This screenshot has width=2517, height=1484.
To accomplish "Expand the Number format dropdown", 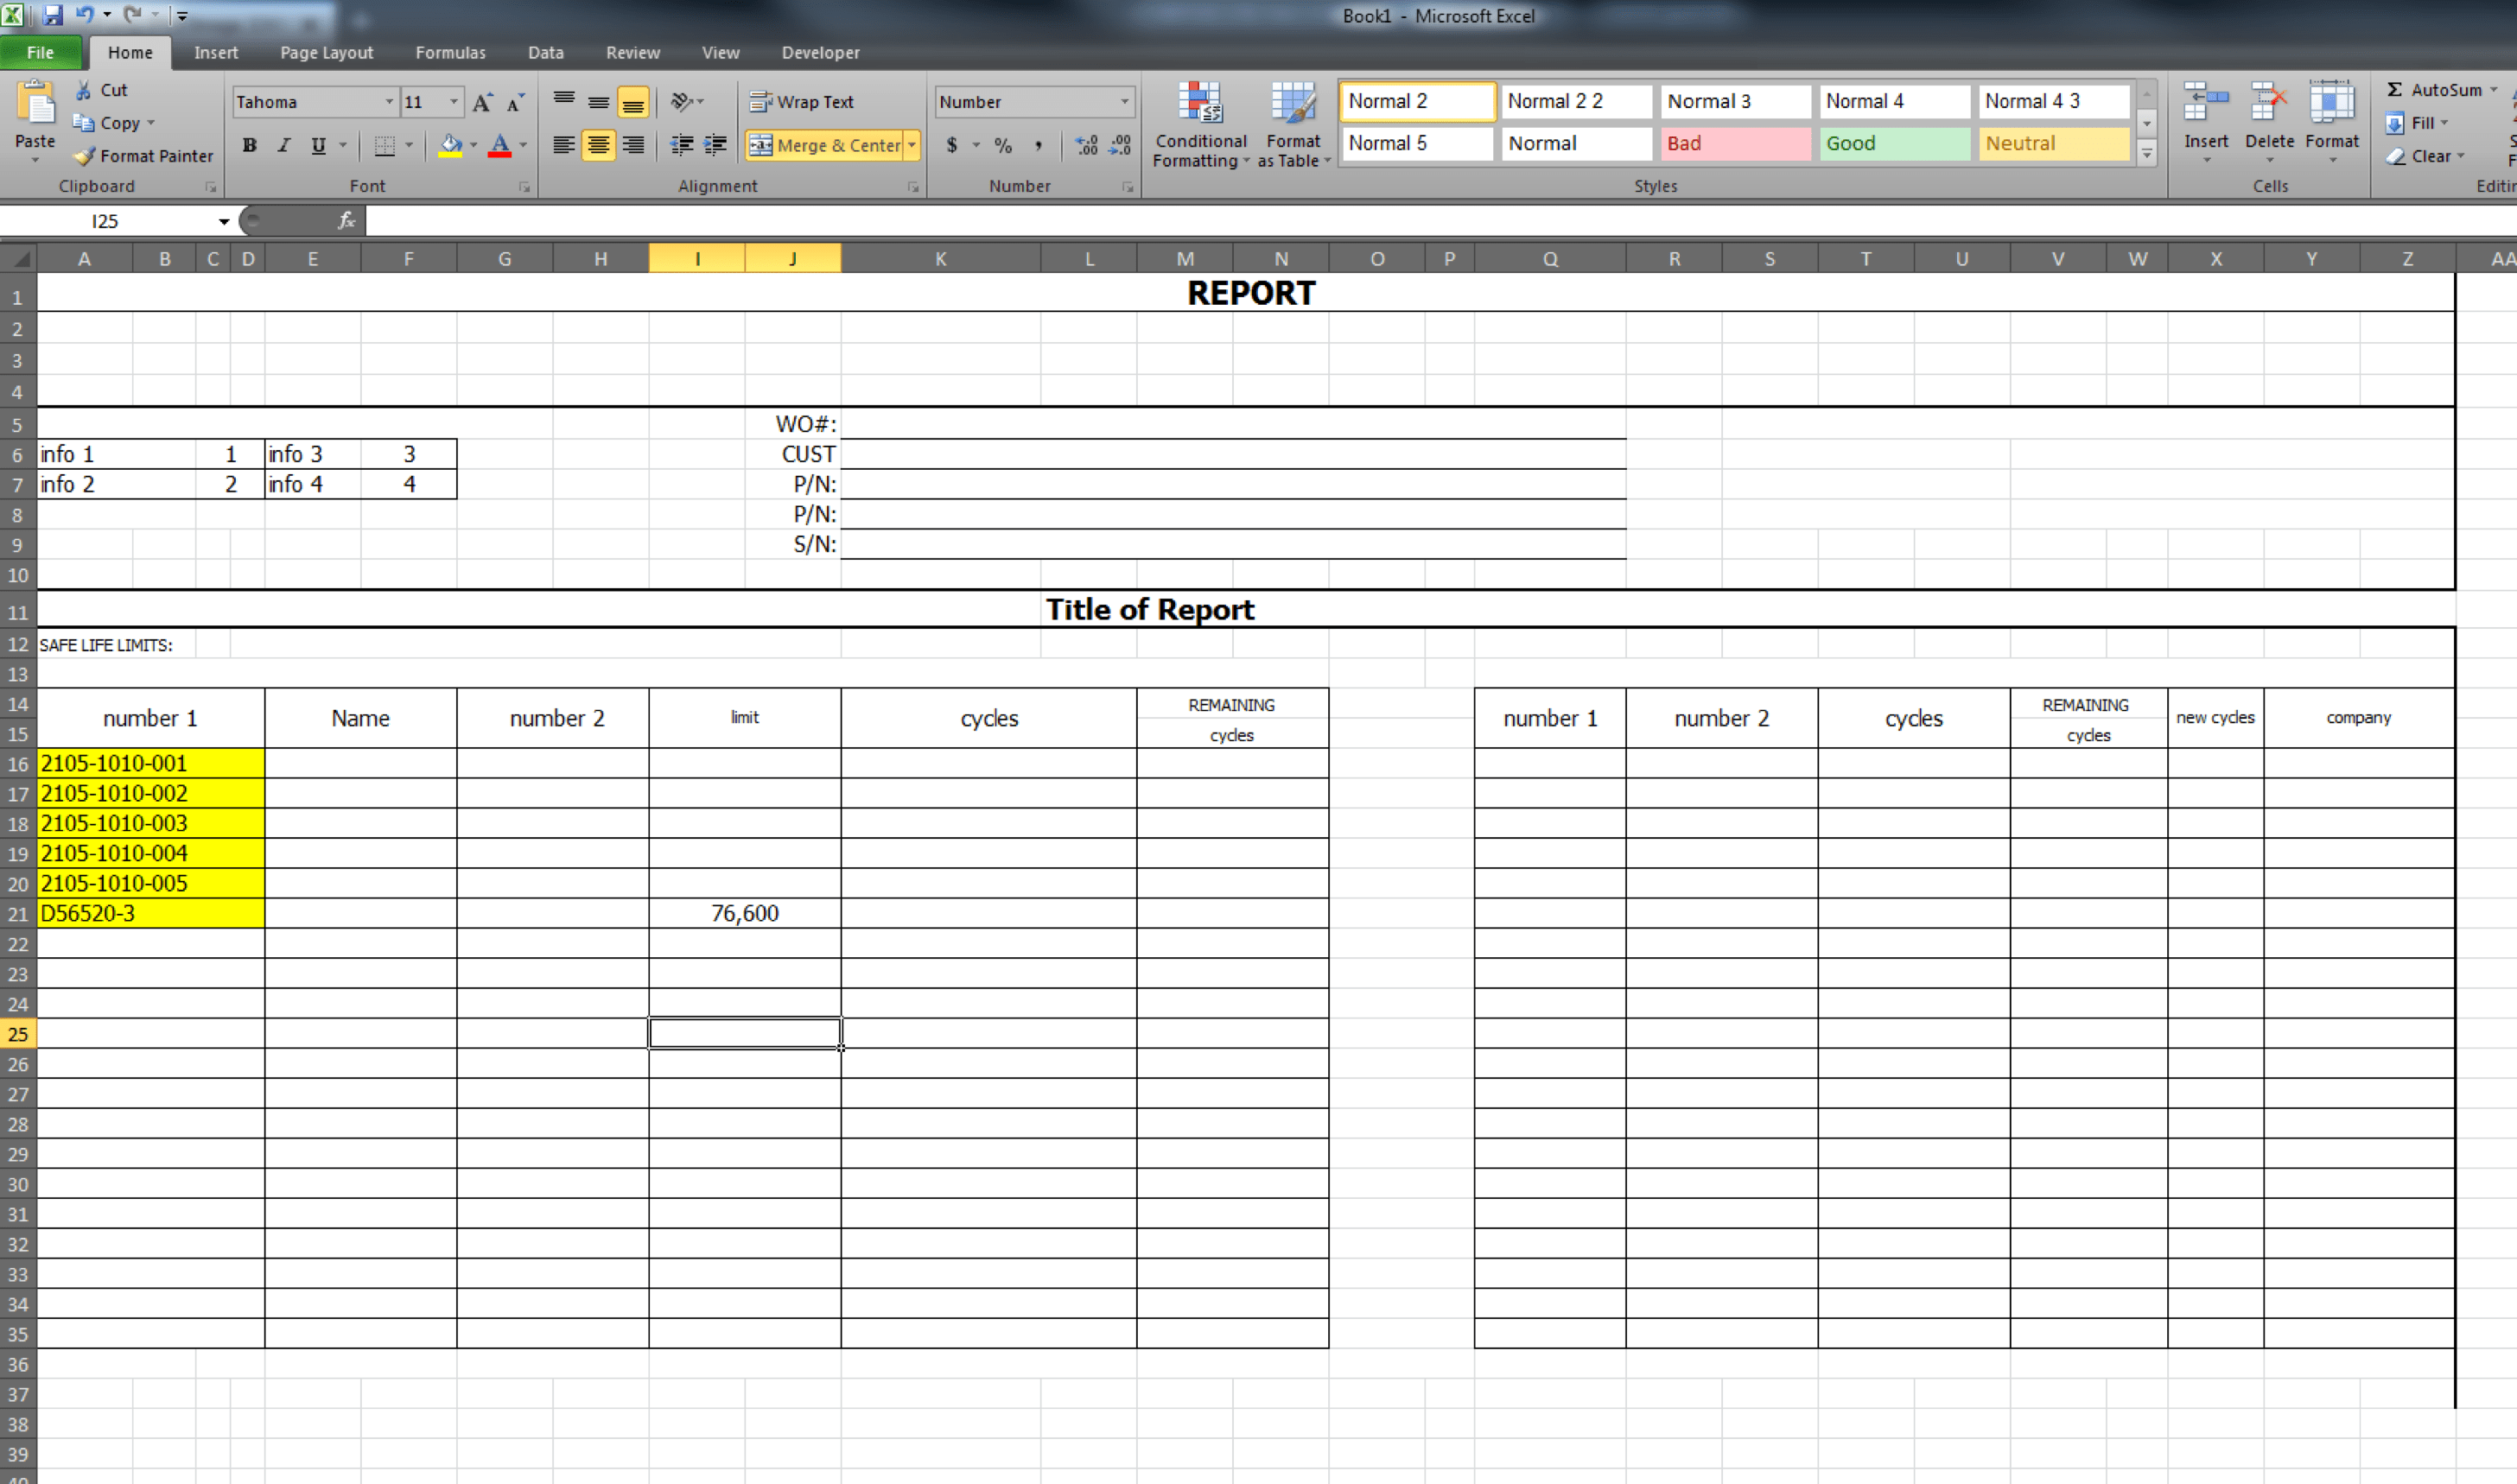I will pyautogui.click(x=1124, y=102).
